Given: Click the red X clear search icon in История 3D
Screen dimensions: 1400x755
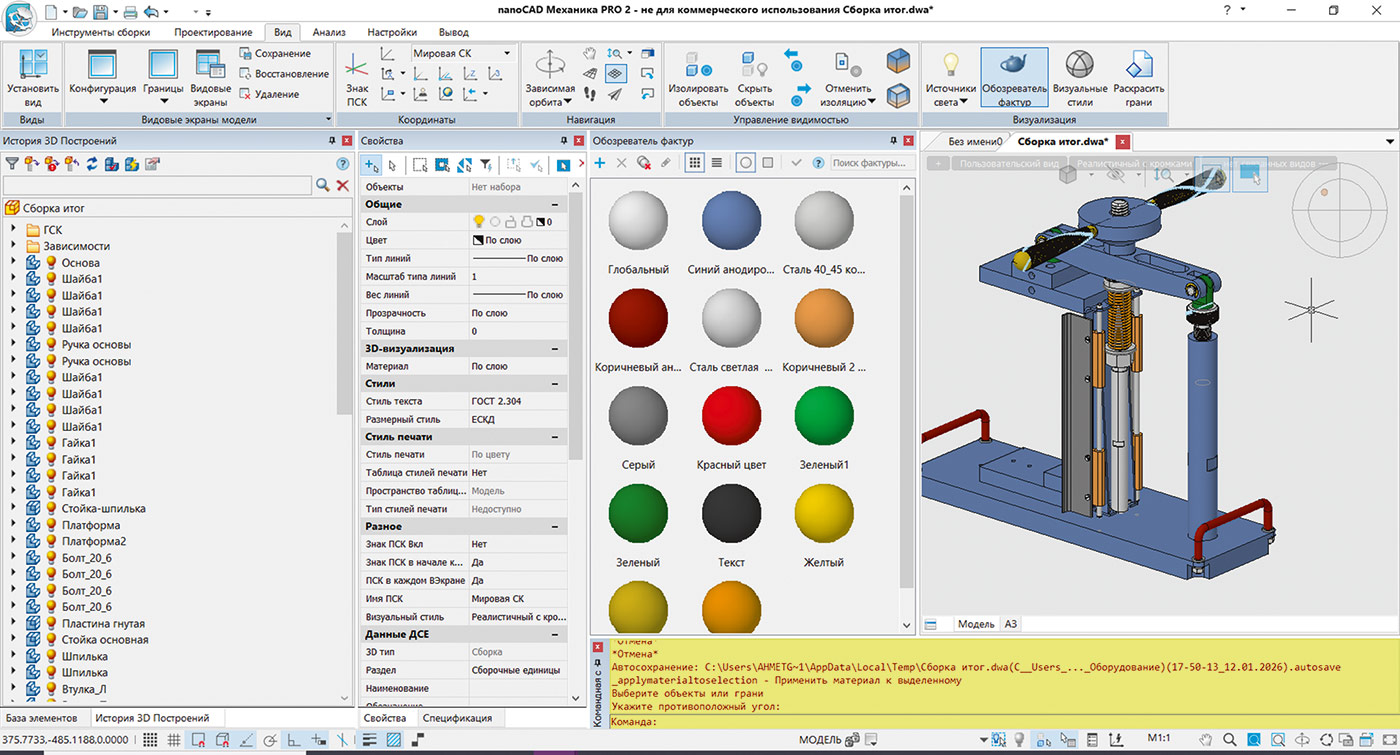Looking at the screenshot, I should pos(342,185).
